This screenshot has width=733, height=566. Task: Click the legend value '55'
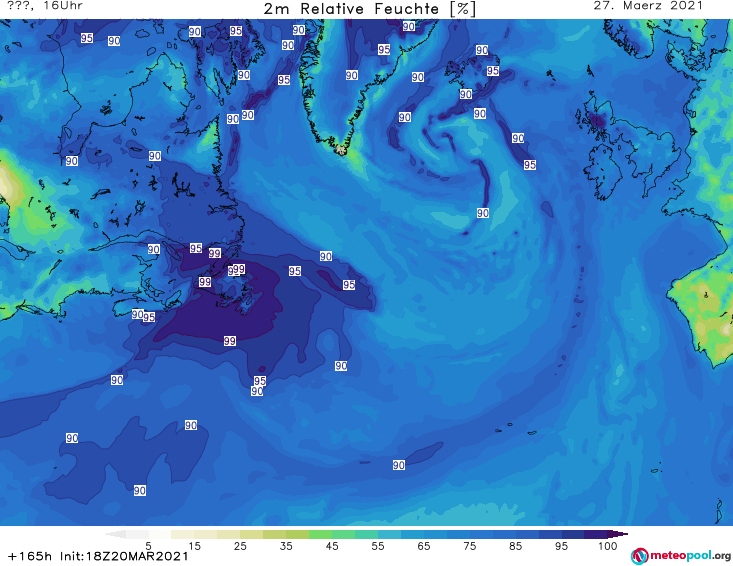[378, 545]
